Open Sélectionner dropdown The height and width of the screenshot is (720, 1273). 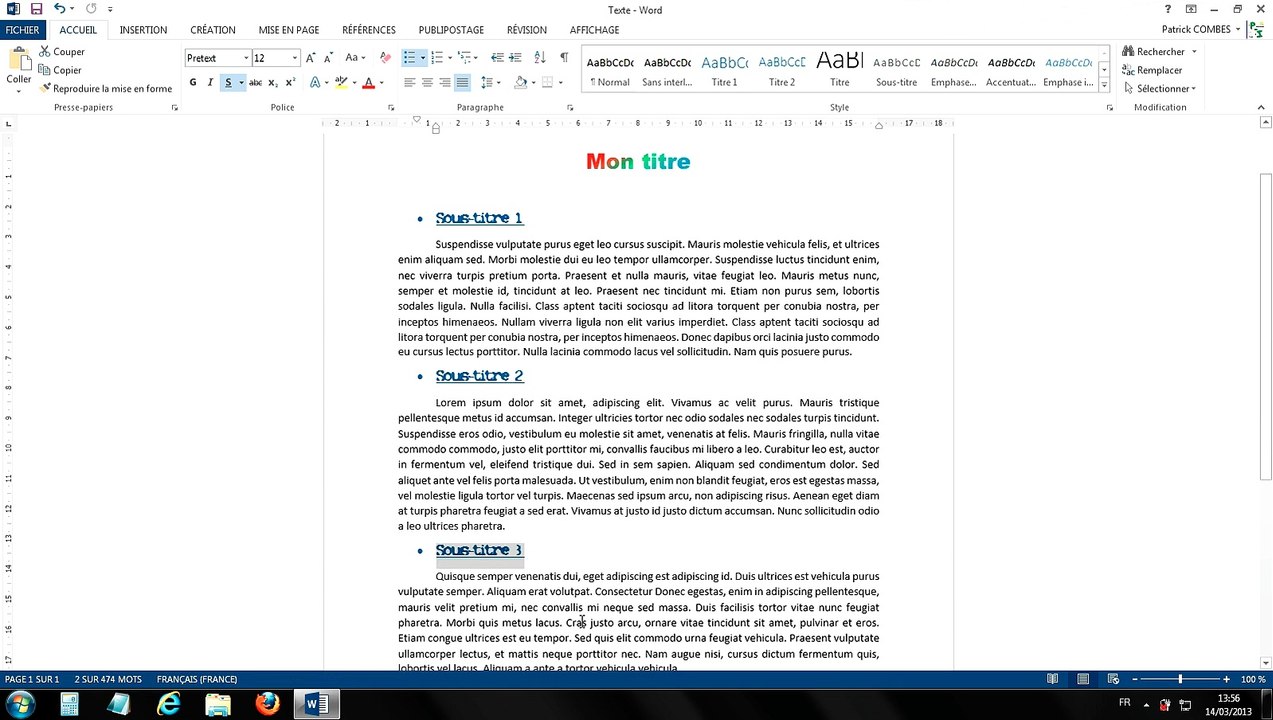[1159, 89]
